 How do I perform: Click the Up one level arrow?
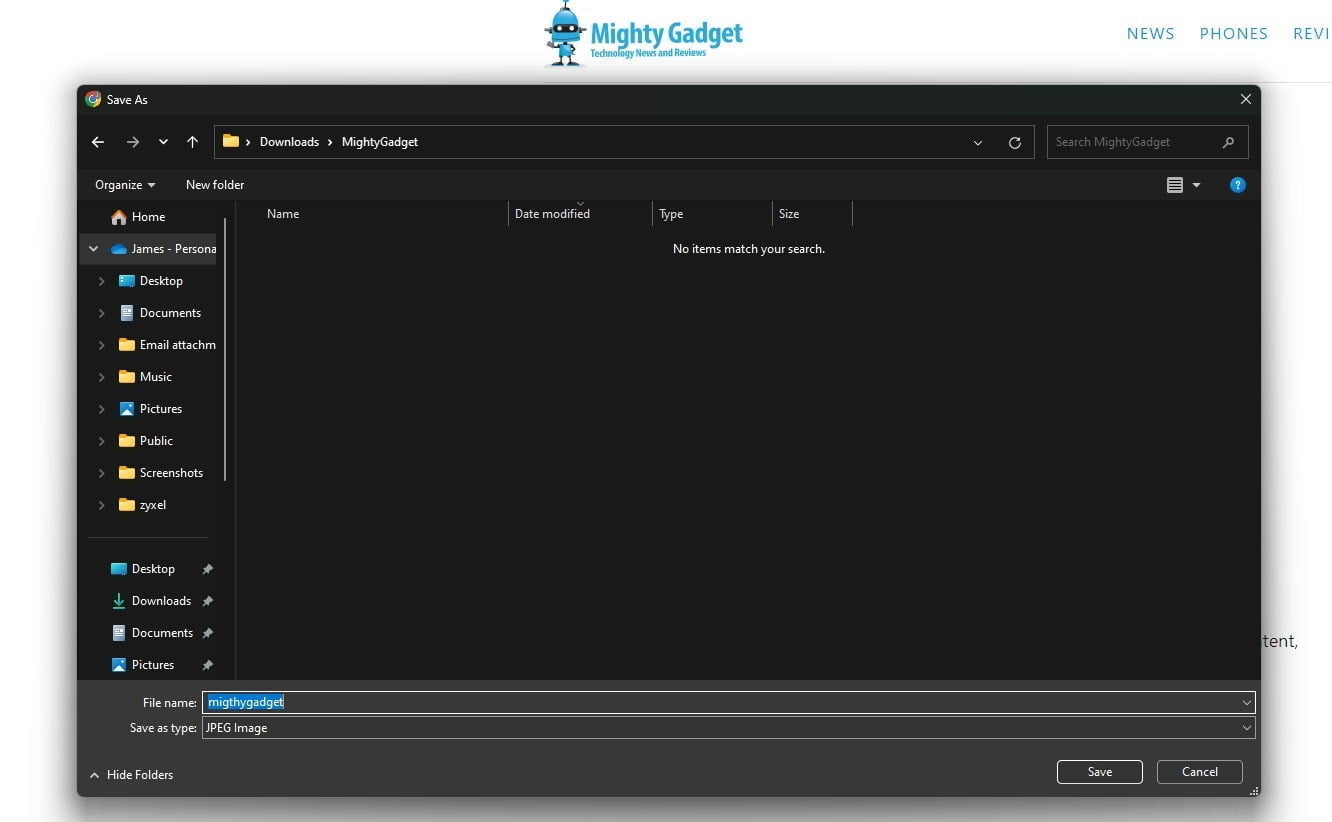tap(192, 142)
